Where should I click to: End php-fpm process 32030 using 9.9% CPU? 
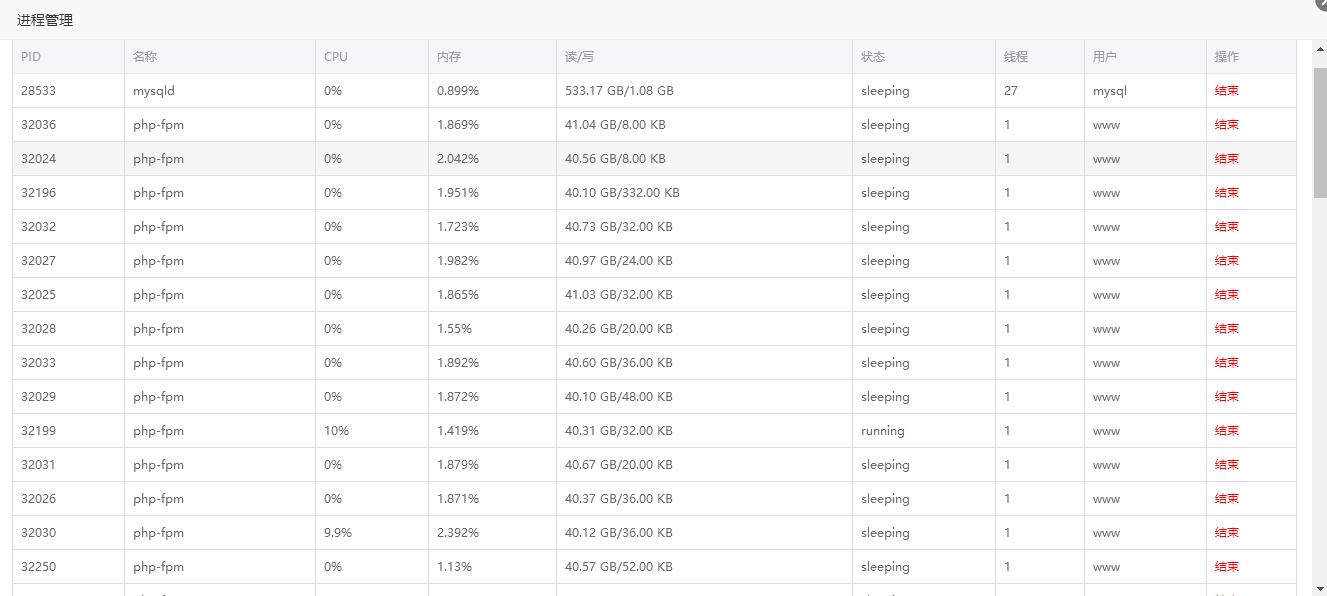pyautogui.click(x=1226, y=533)
